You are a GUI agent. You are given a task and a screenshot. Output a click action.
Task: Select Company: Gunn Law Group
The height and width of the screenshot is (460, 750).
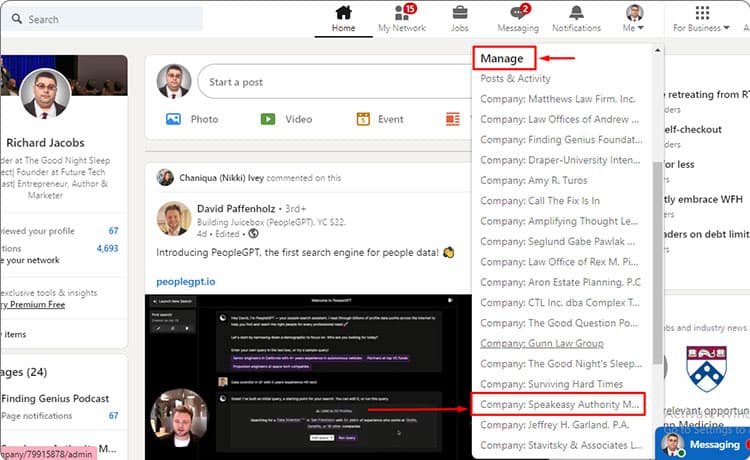point(541,343)
